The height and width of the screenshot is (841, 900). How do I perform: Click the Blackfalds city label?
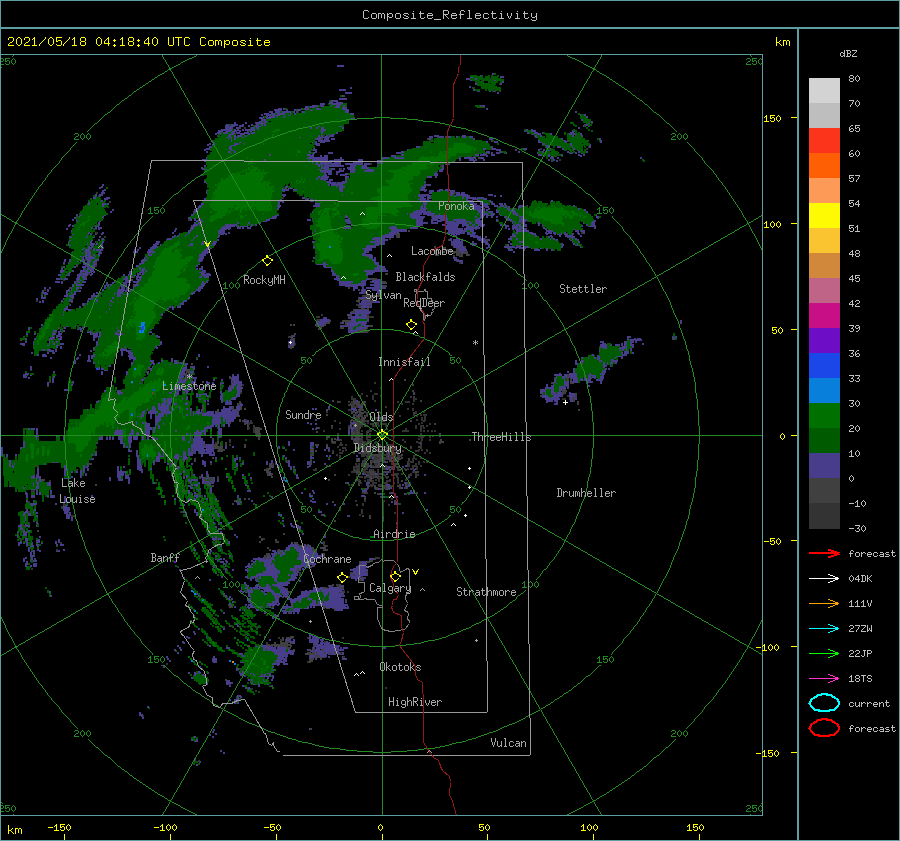pyautogui.click(x=425, y=277)
